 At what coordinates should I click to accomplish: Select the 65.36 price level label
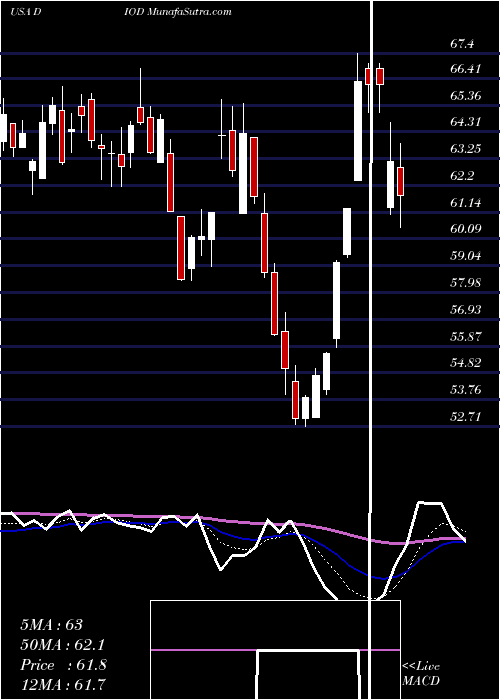tap(466, 96)
